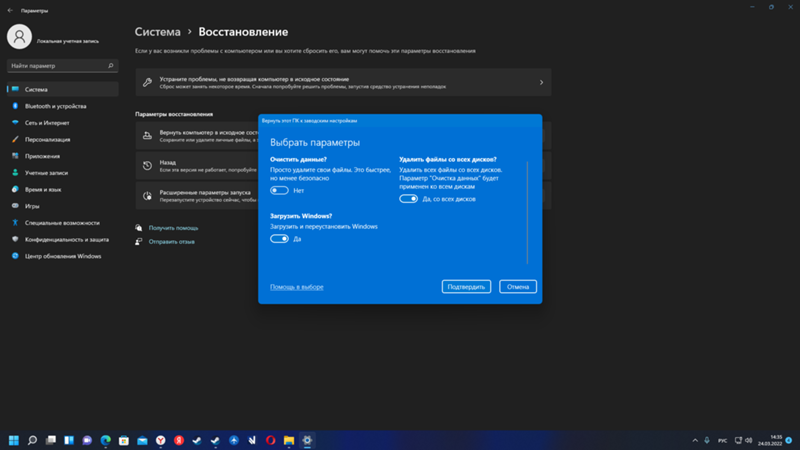Image resolution: width=800 pixels, height=450 pixels.
Task: Click the "Учетные записи" person icon
Action: [x=15, y=173]
